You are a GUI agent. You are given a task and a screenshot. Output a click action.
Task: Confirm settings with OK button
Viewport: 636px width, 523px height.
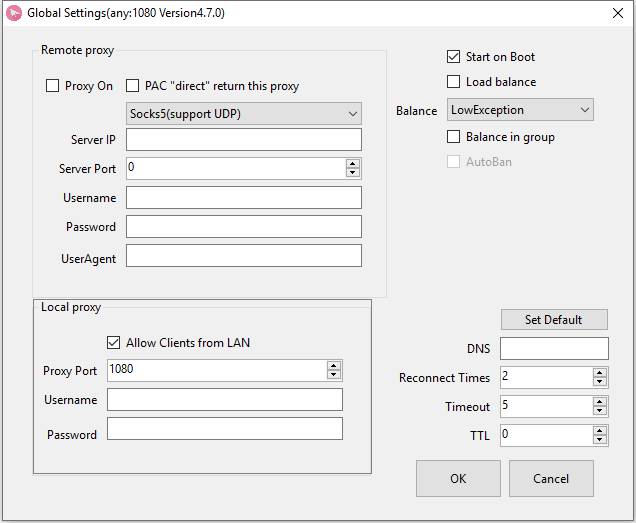(x=458, y=478)
